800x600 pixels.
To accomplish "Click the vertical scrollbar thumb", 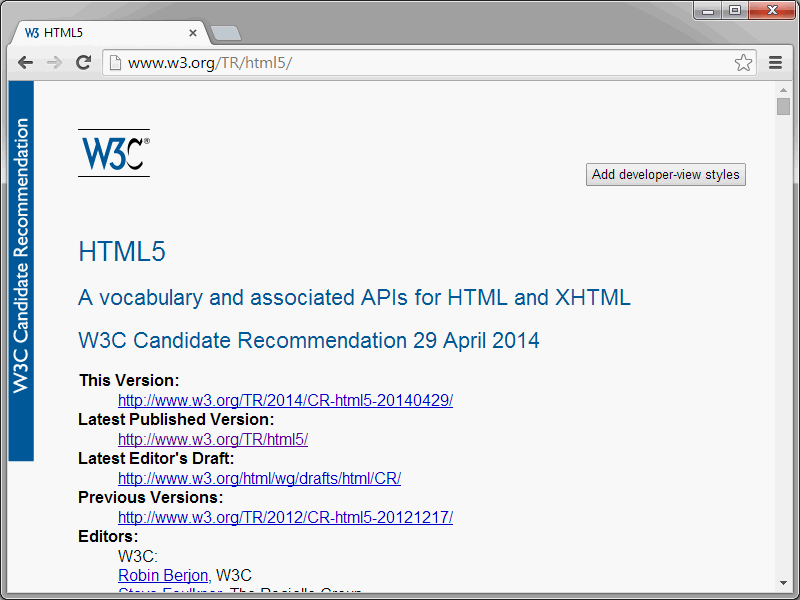I will (783, 107).
